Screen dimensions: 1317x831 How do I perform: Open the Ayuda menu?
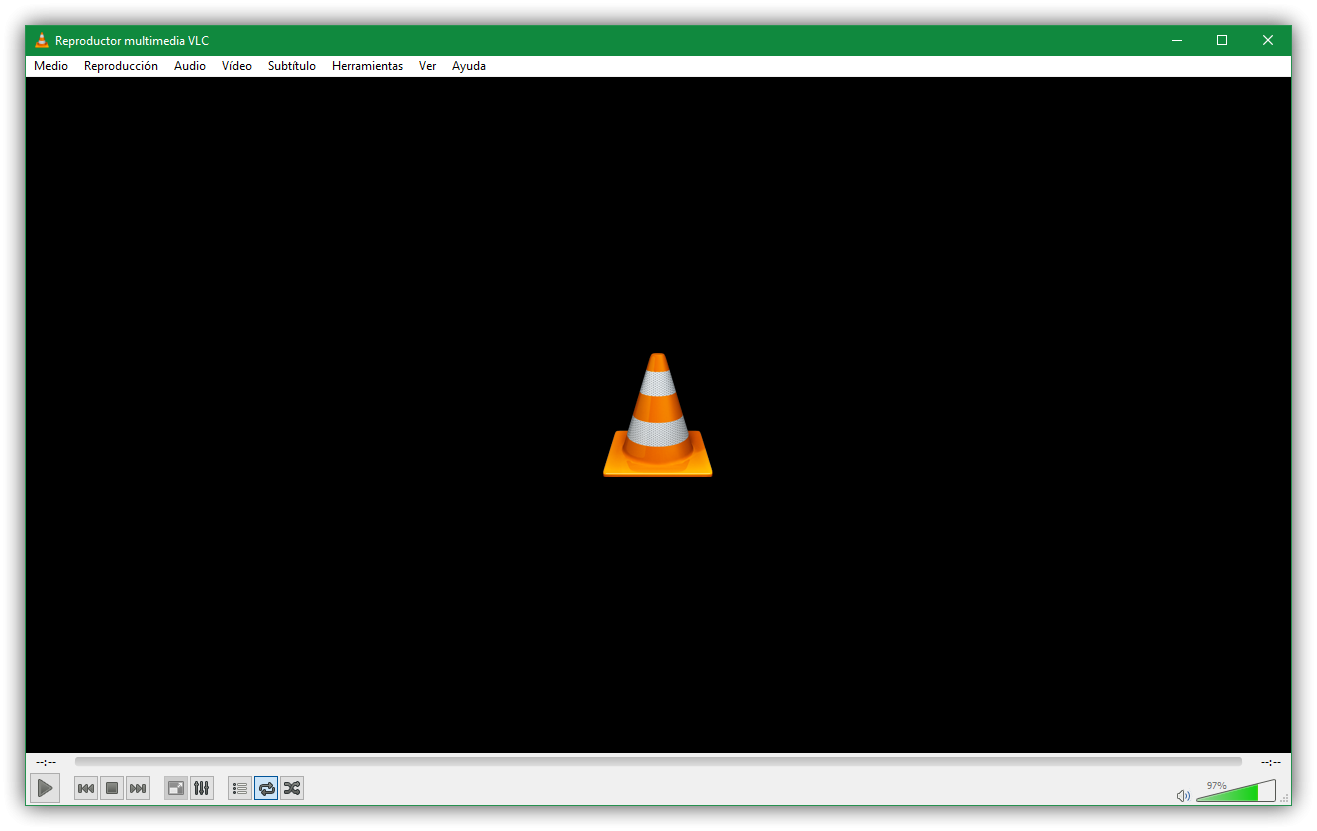click(469, 66)
